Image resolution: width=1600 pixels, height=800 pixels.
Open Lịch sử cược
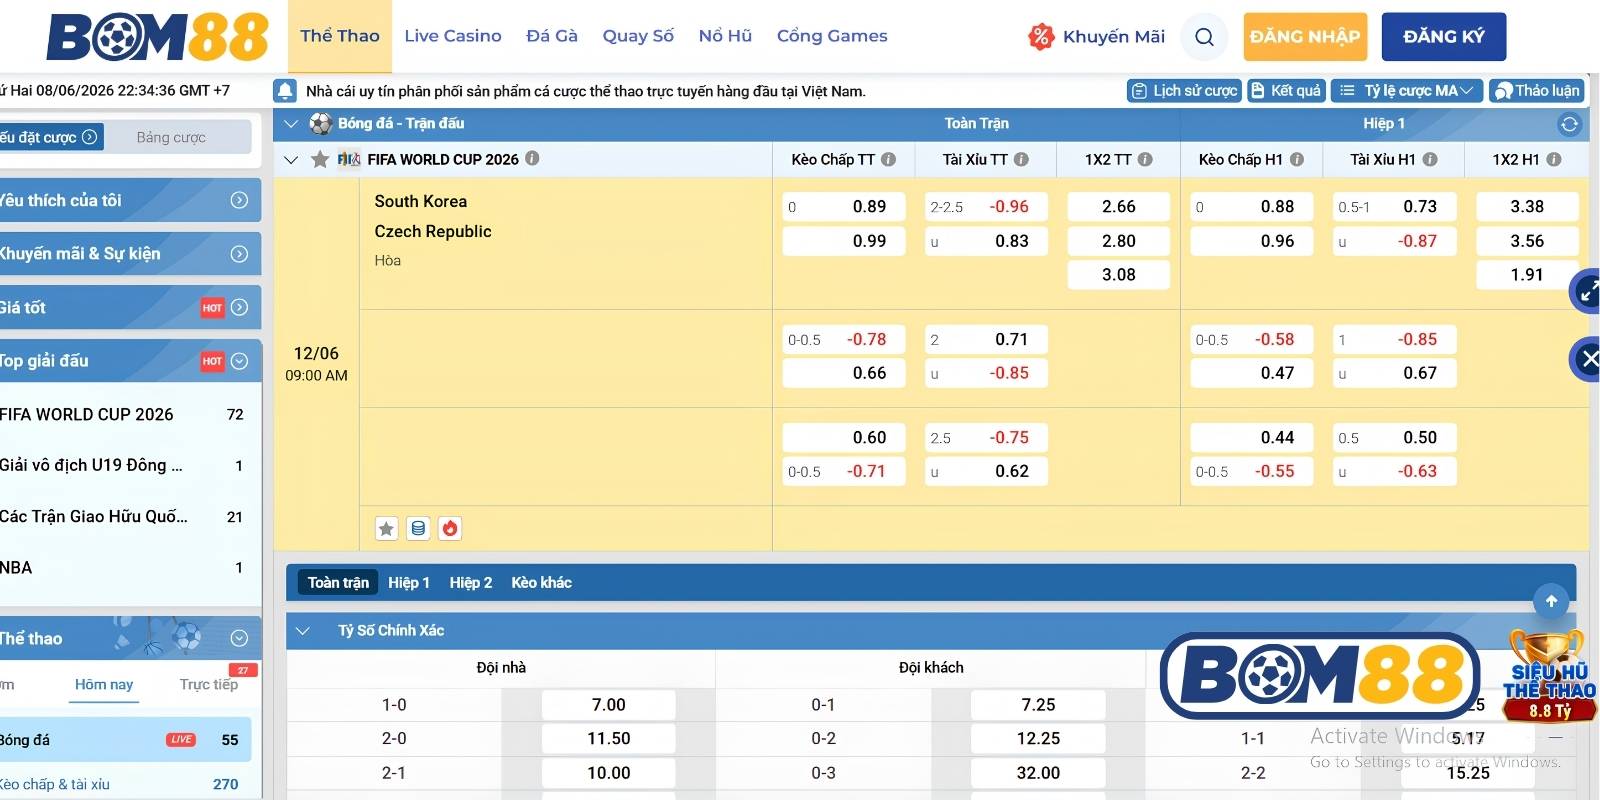1184,91
